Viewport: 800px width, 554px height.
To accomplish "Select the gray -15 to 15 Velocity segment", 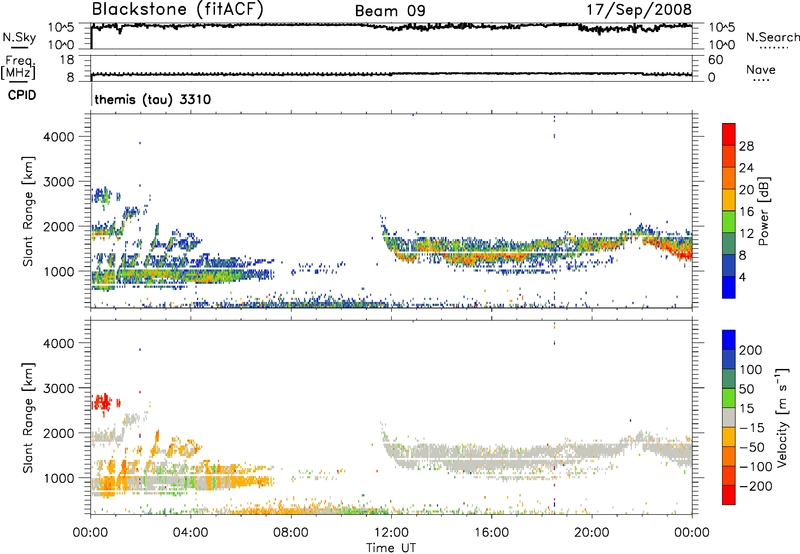I will click(729, 418).
